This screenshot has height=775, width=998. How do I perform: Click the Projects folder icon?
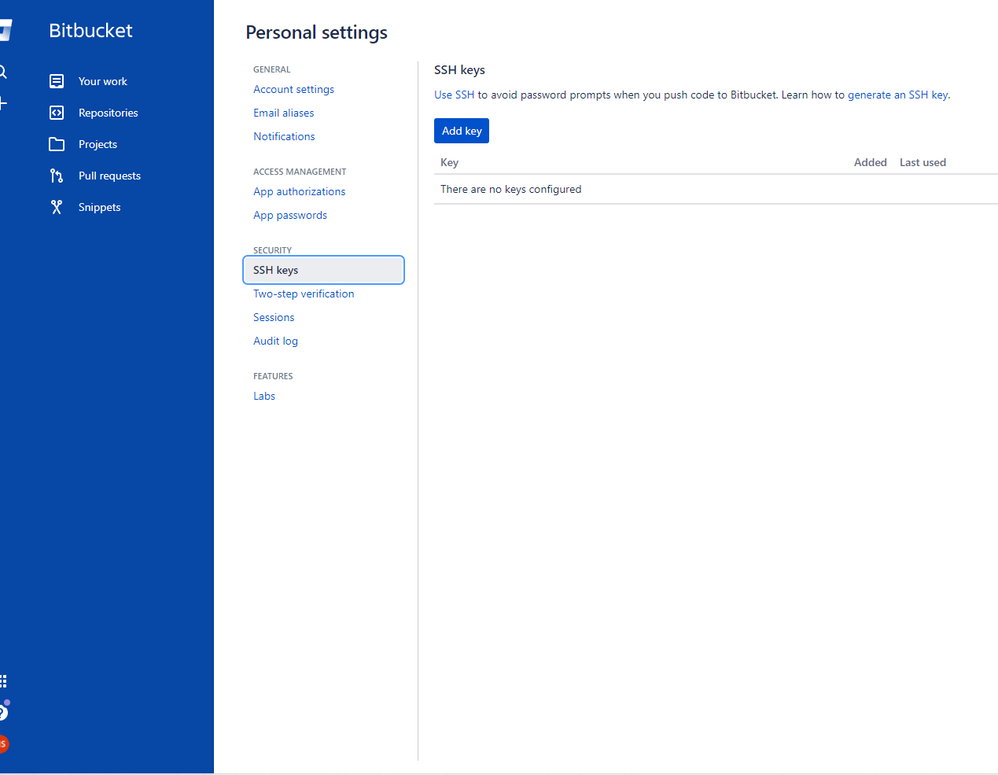[x=57, y=144]
